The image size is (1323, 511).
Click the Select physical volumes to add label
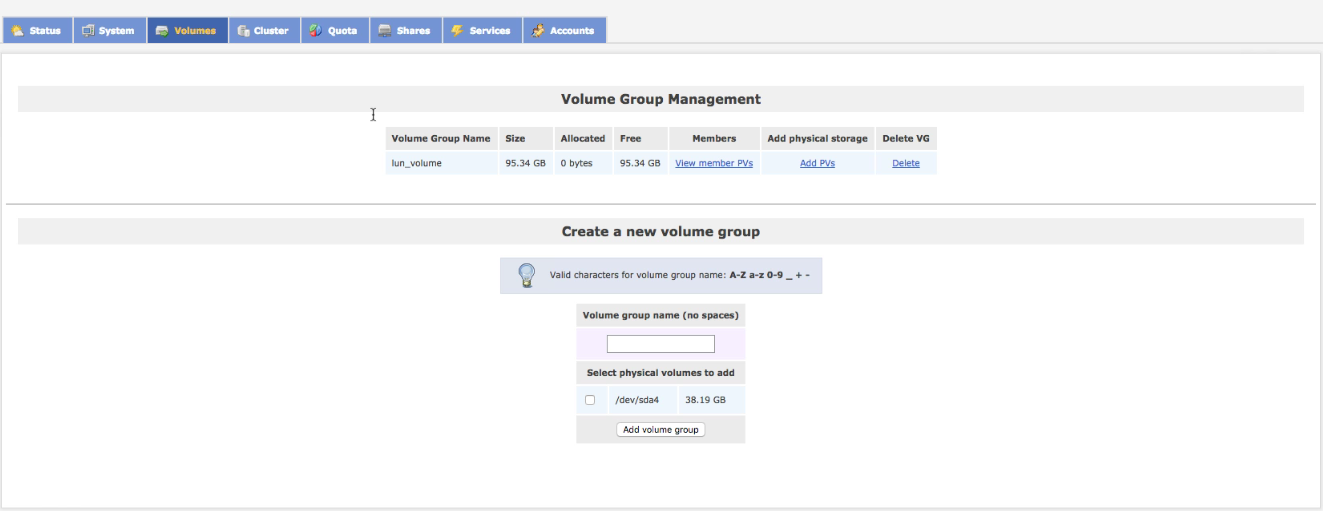point(661,373)
